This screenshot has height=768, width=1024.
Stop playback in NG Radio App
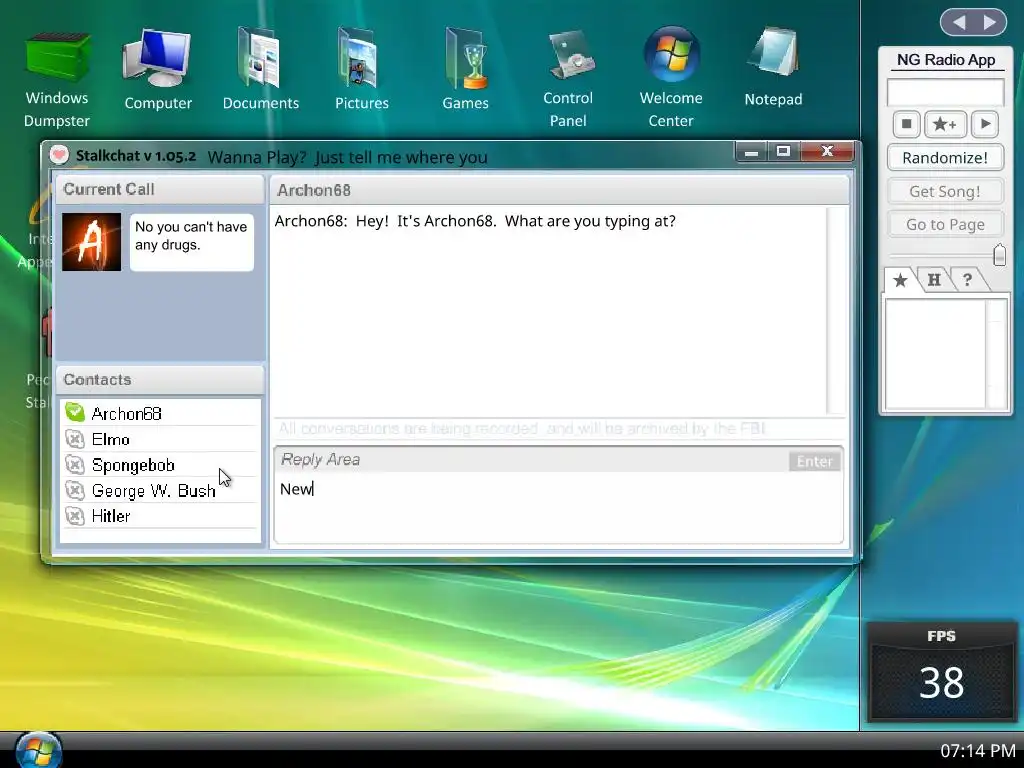(x=906, y=124)
